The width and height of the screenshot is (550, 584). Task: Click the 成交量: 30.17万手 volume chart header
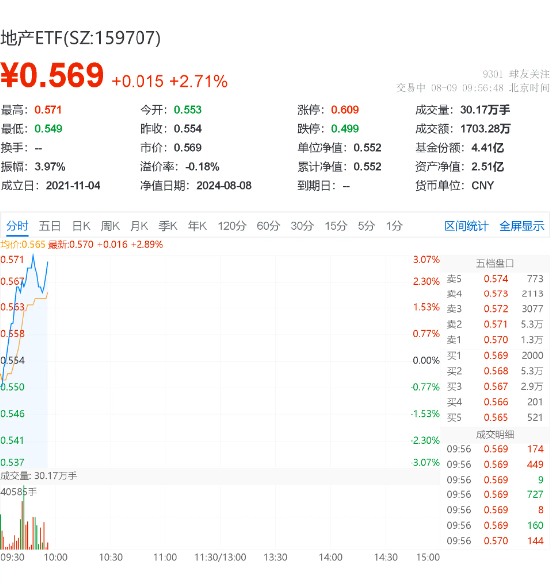(38, 476)
